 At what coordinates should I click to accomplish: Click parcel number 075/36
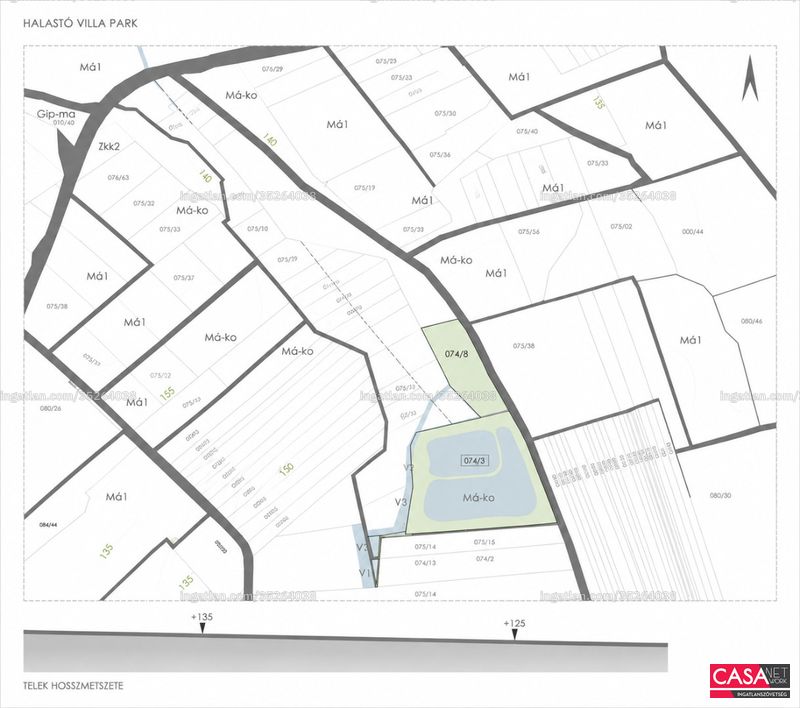[x=440, y=155]
